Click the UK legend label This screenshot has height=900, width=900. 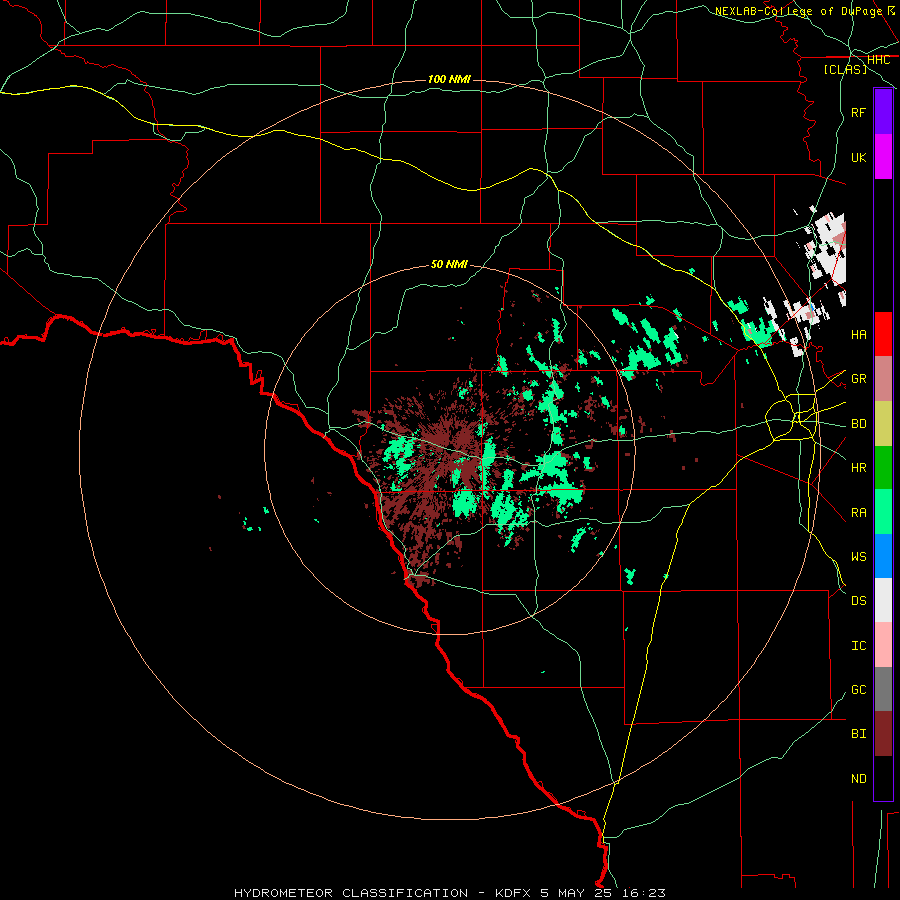coord(859,157)
